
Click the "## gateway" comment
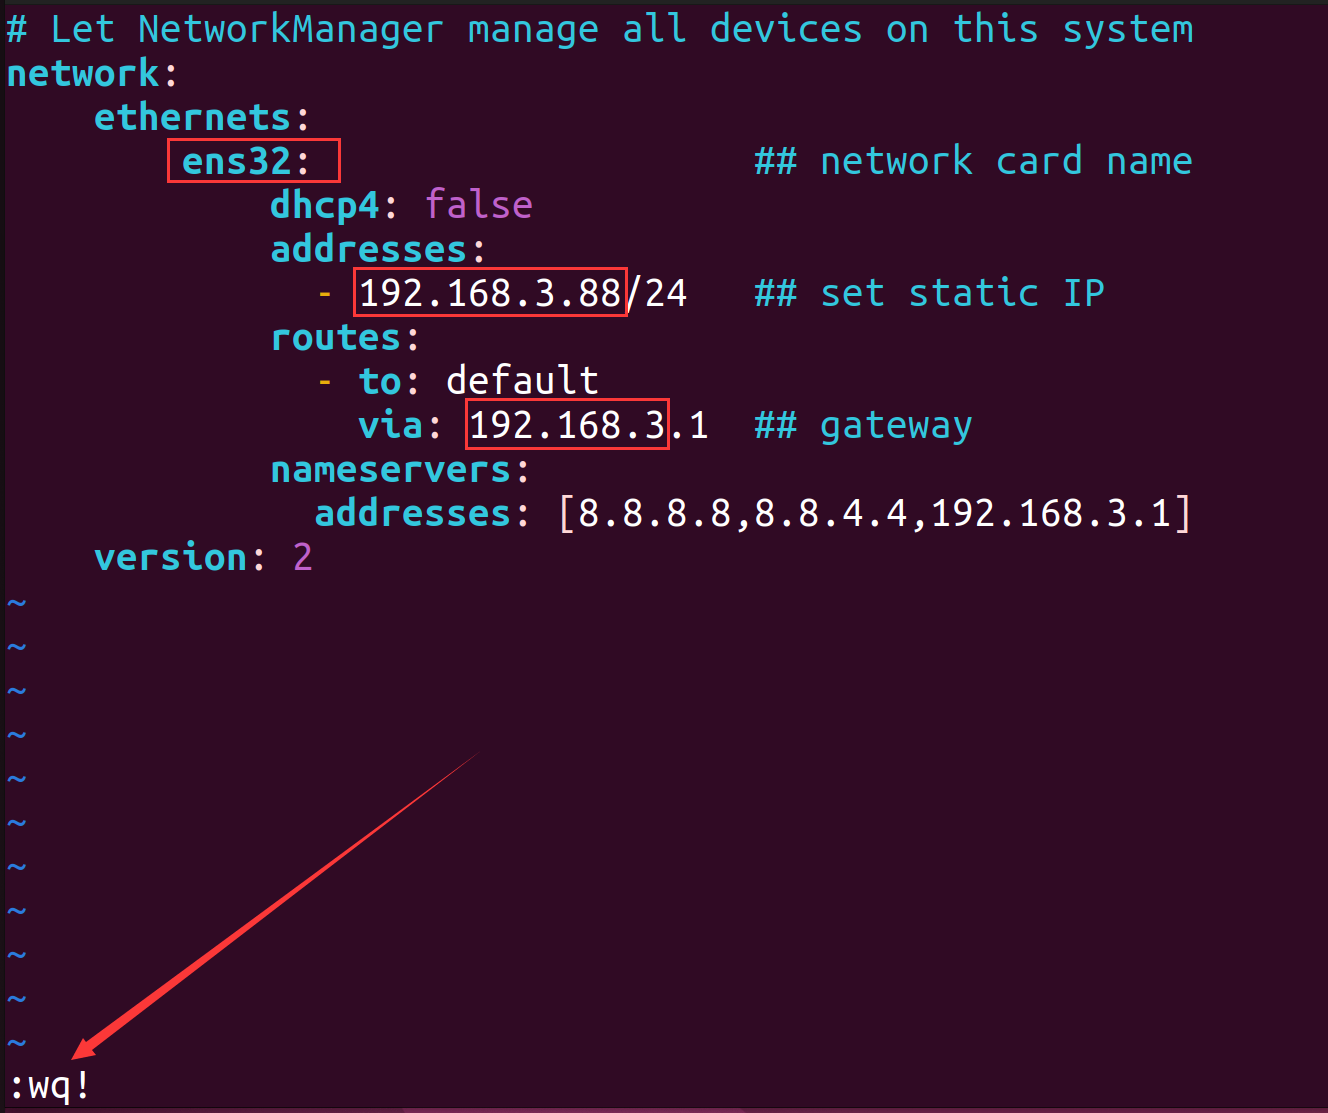coord(862,425)
